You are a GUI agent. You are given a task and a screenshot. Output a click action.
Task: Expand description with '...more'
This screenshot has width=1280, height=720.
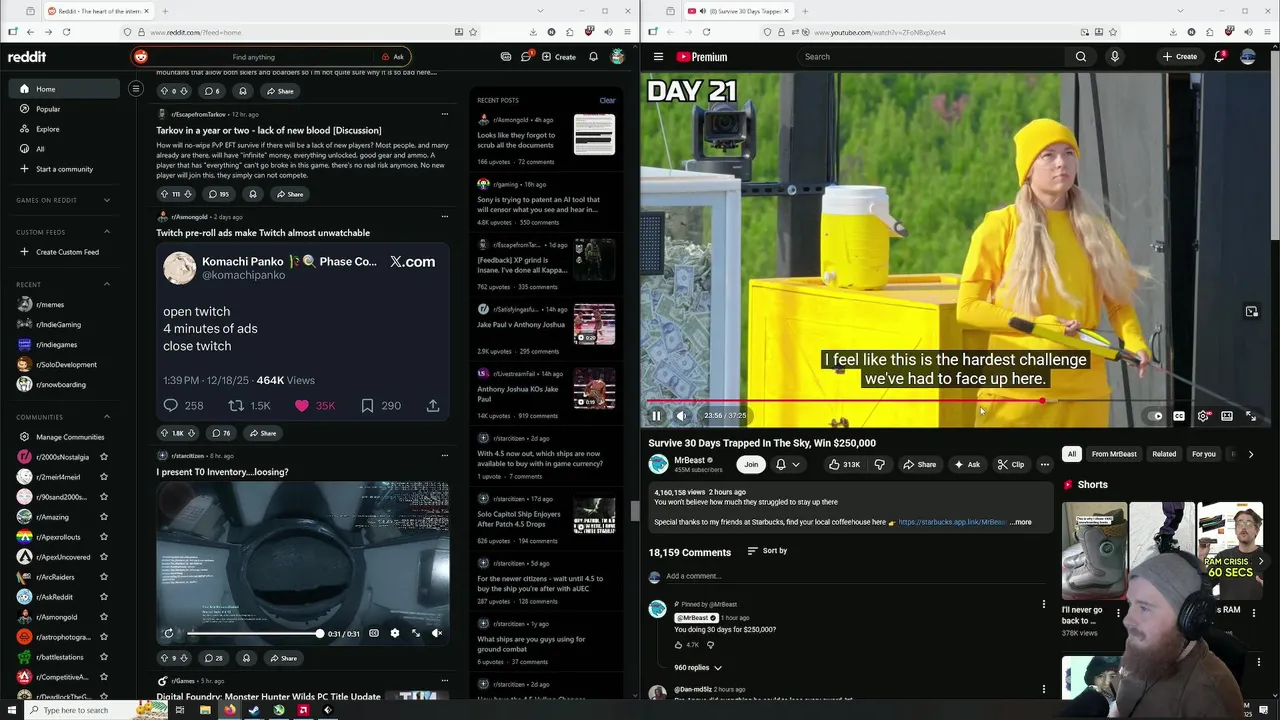pos(1021,522)
